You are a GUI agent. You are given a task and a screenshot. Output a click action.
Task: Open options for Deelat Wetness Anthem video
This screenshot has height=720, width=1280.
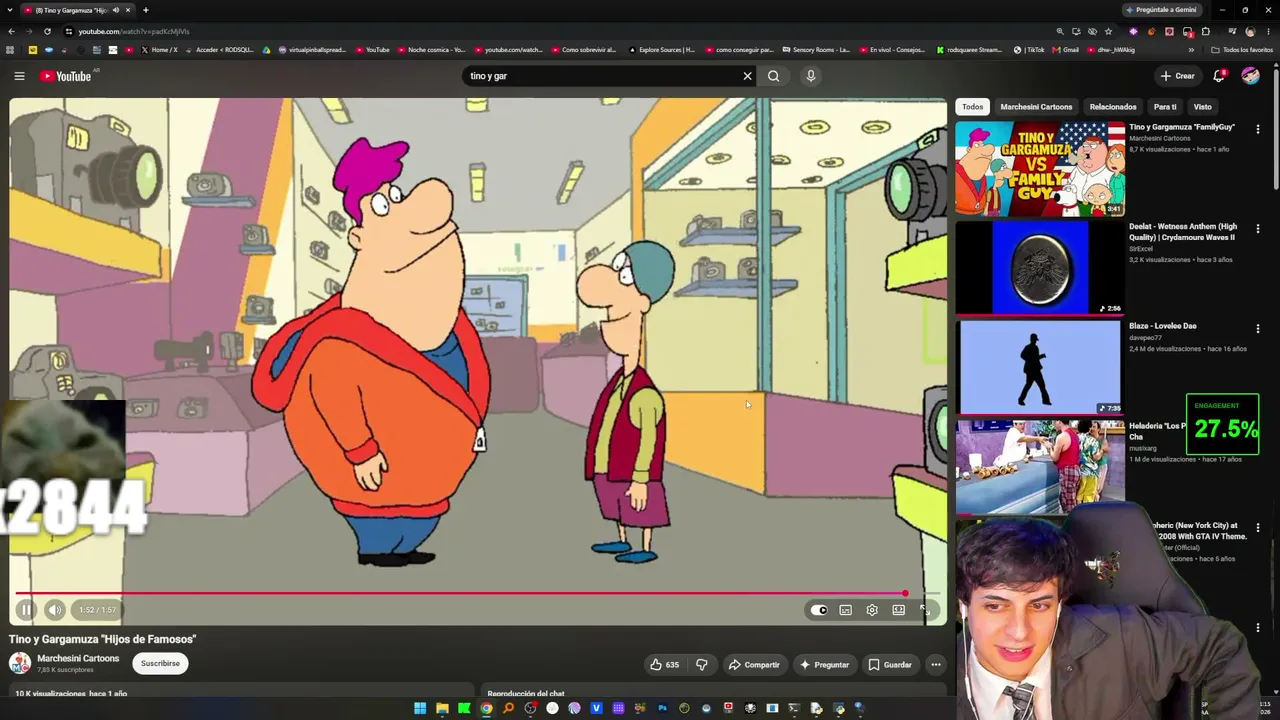pyautogui.click(x=1258, y=229)
